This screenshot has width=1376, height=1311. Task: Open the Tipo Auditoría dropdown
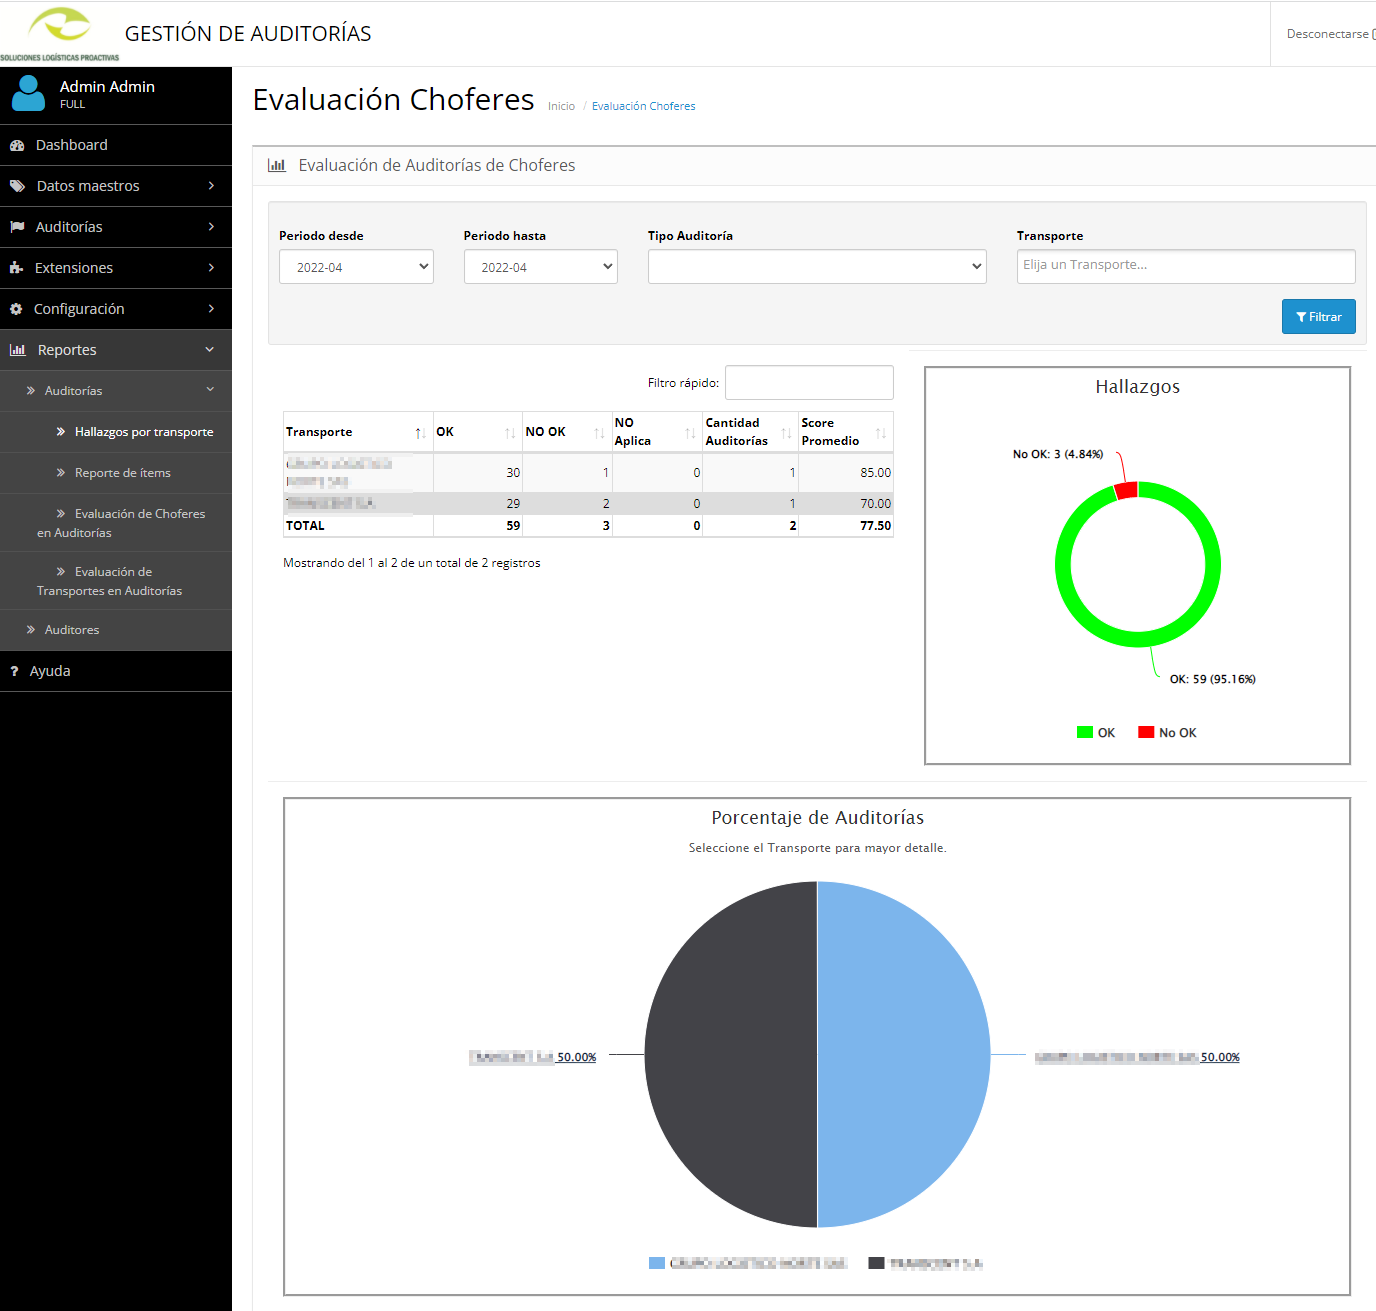click(x=816, y=267)
